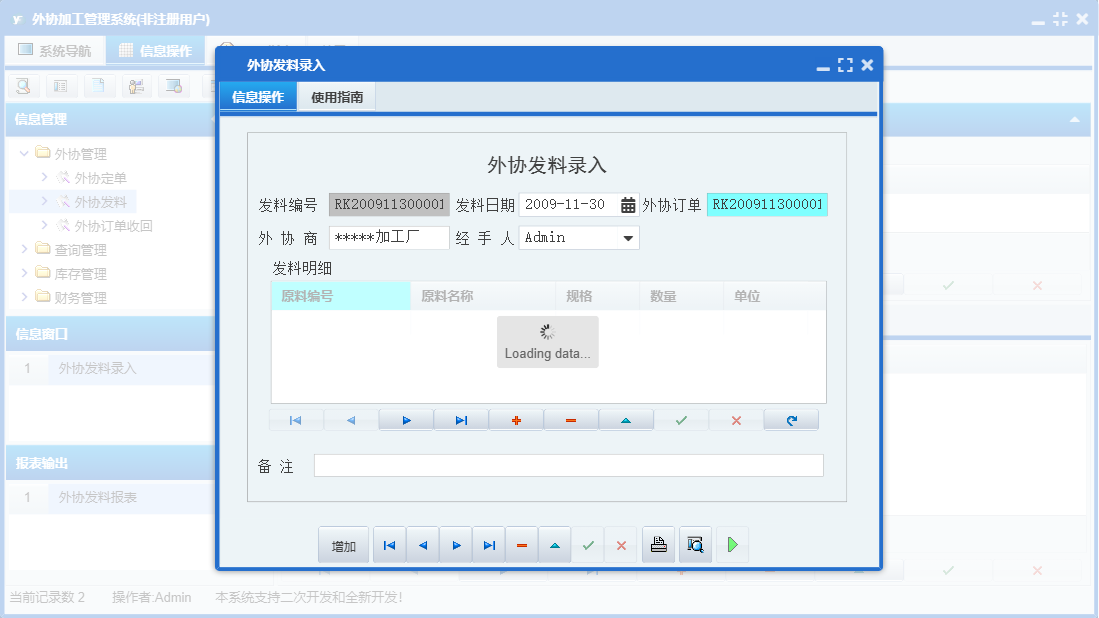Click the 增加 button

pos(343,544)
